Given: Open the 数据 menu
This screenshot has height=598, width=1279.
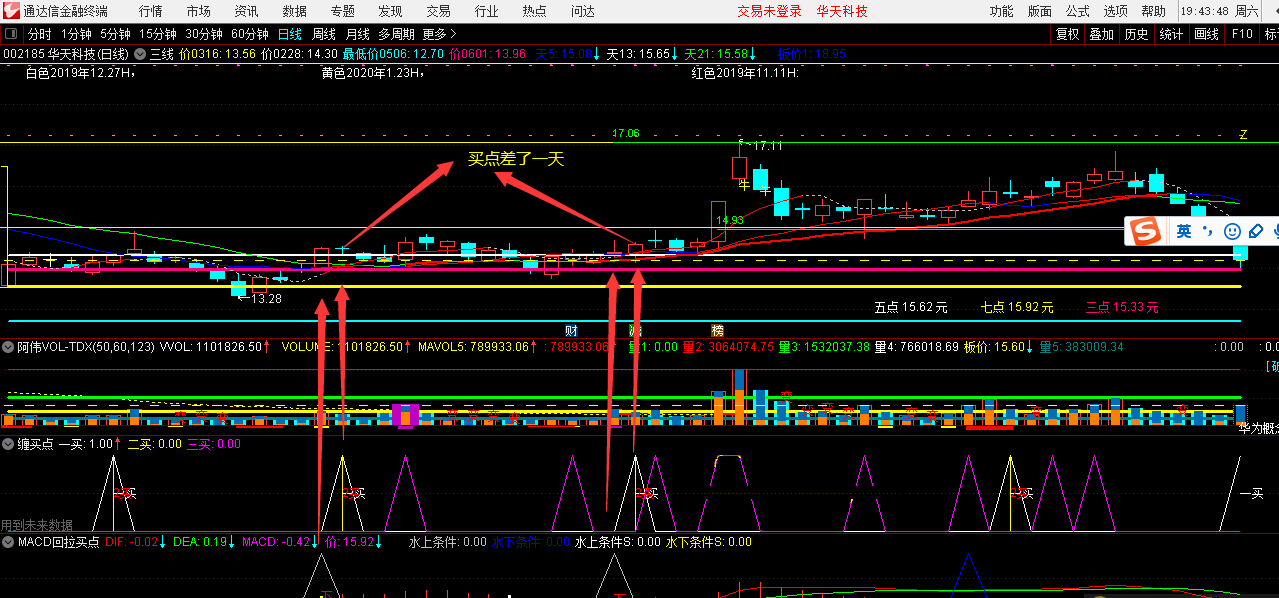Looking at the screenshot, I should coord(295,11).
